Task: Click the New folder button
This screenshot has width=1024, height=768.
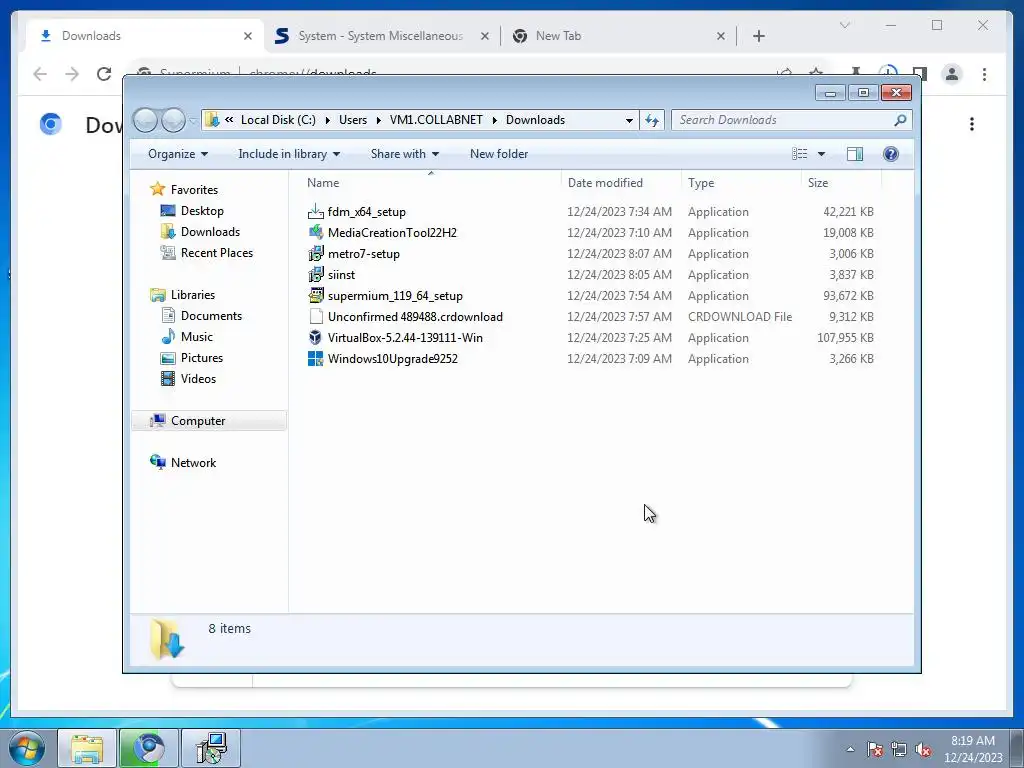Action: click(x=499, y=154)
